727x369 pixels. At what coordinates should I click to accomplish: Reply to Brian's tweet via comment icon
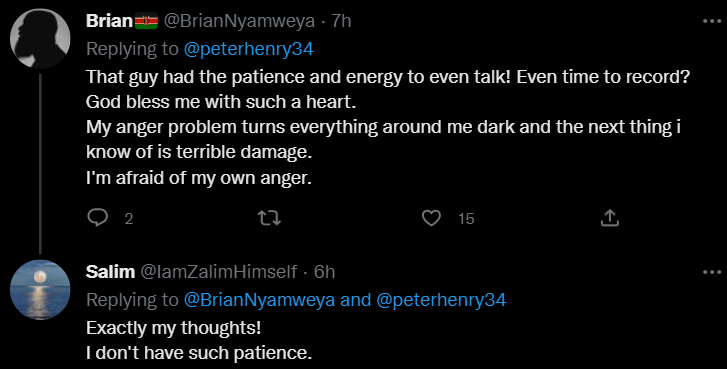(x=97, y=218)
